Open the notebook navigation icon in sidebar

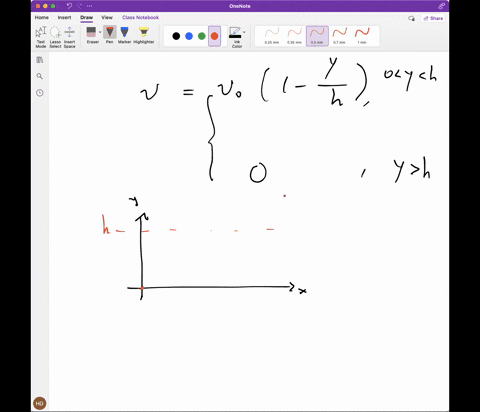40,60
